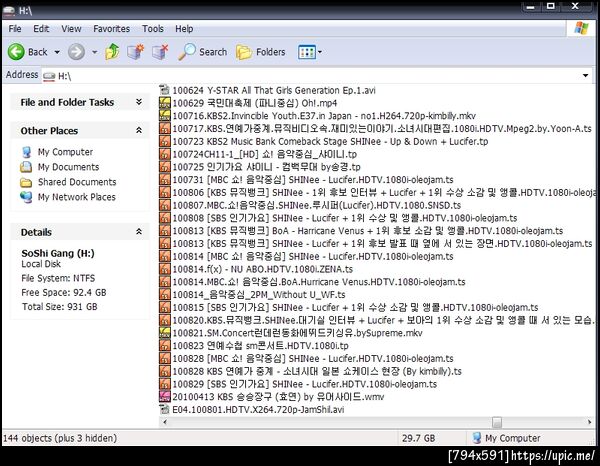Click the horizontal scrollbar right arrow
600x466 pixels.
tap(589, 422)
